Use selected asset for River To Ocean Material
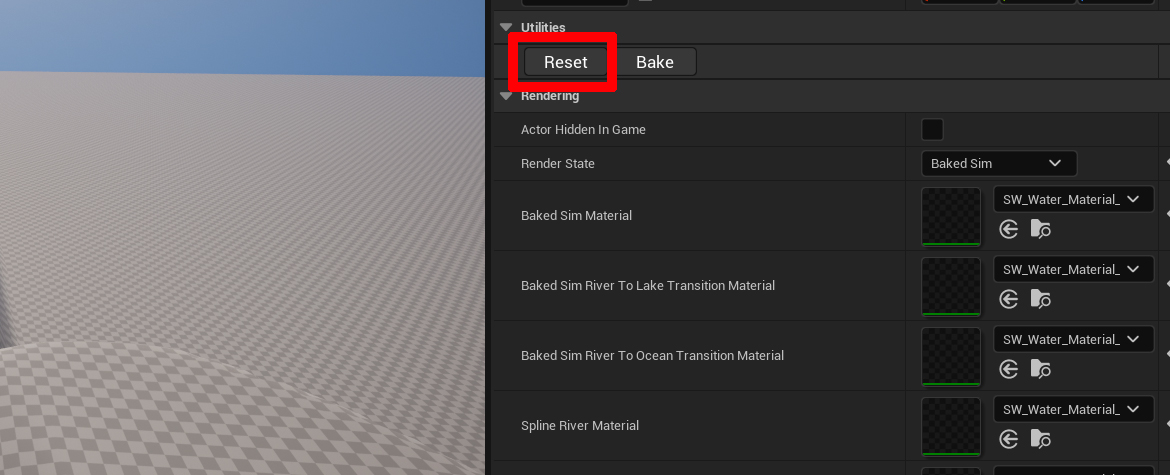The height and width of the screenshot is (475, 1170). coord(1009,370)
